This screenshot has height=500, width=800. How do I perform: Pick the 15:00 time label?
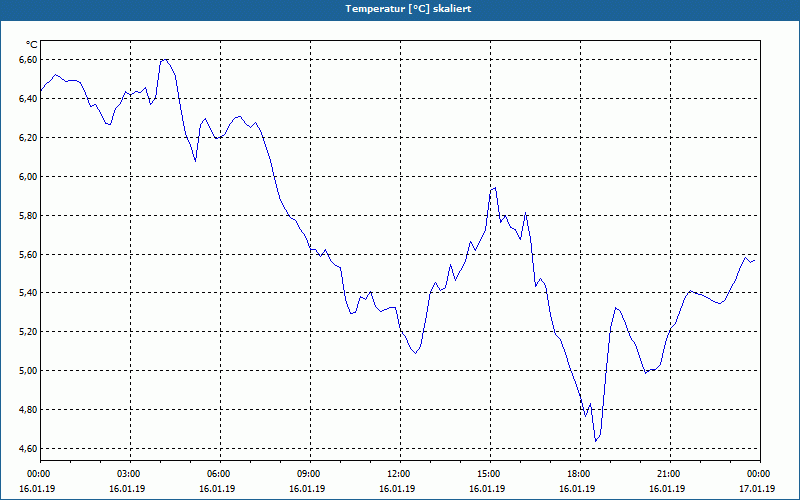(x=489, y=474)
